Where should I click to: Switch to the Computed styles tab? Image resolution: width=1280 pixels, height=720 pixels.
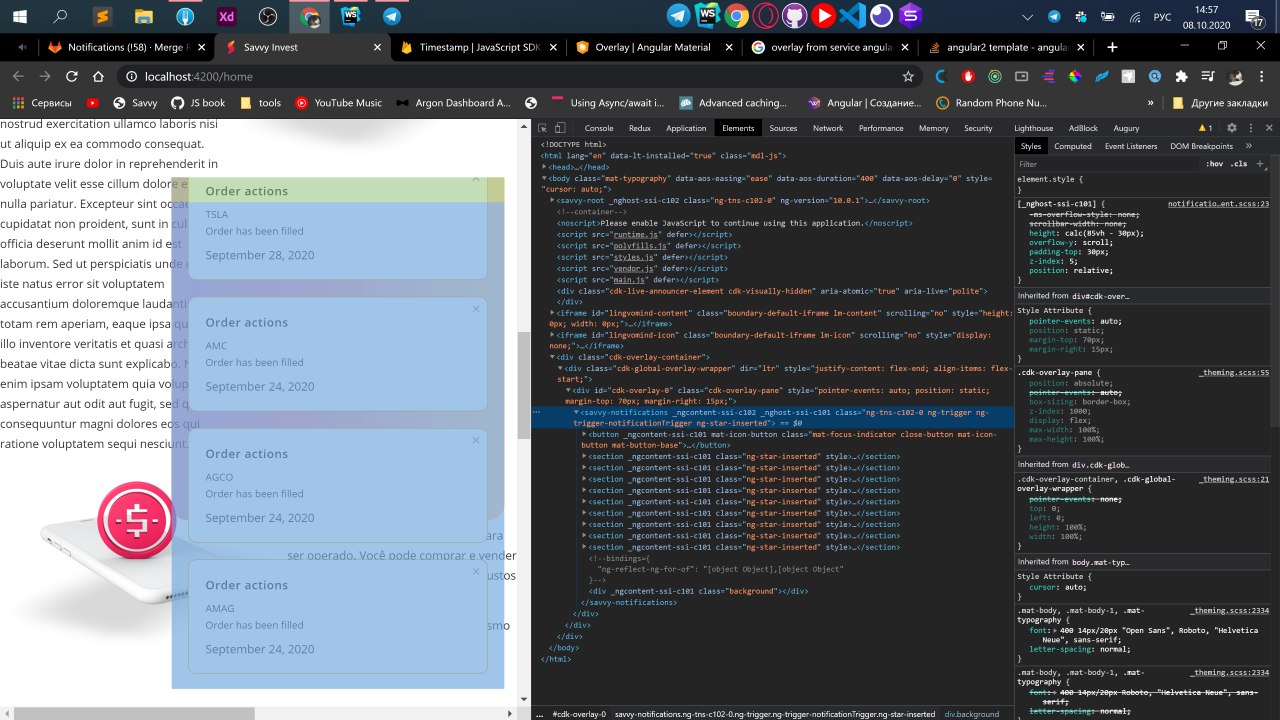pyautogui.click(x=1073, y=146)
